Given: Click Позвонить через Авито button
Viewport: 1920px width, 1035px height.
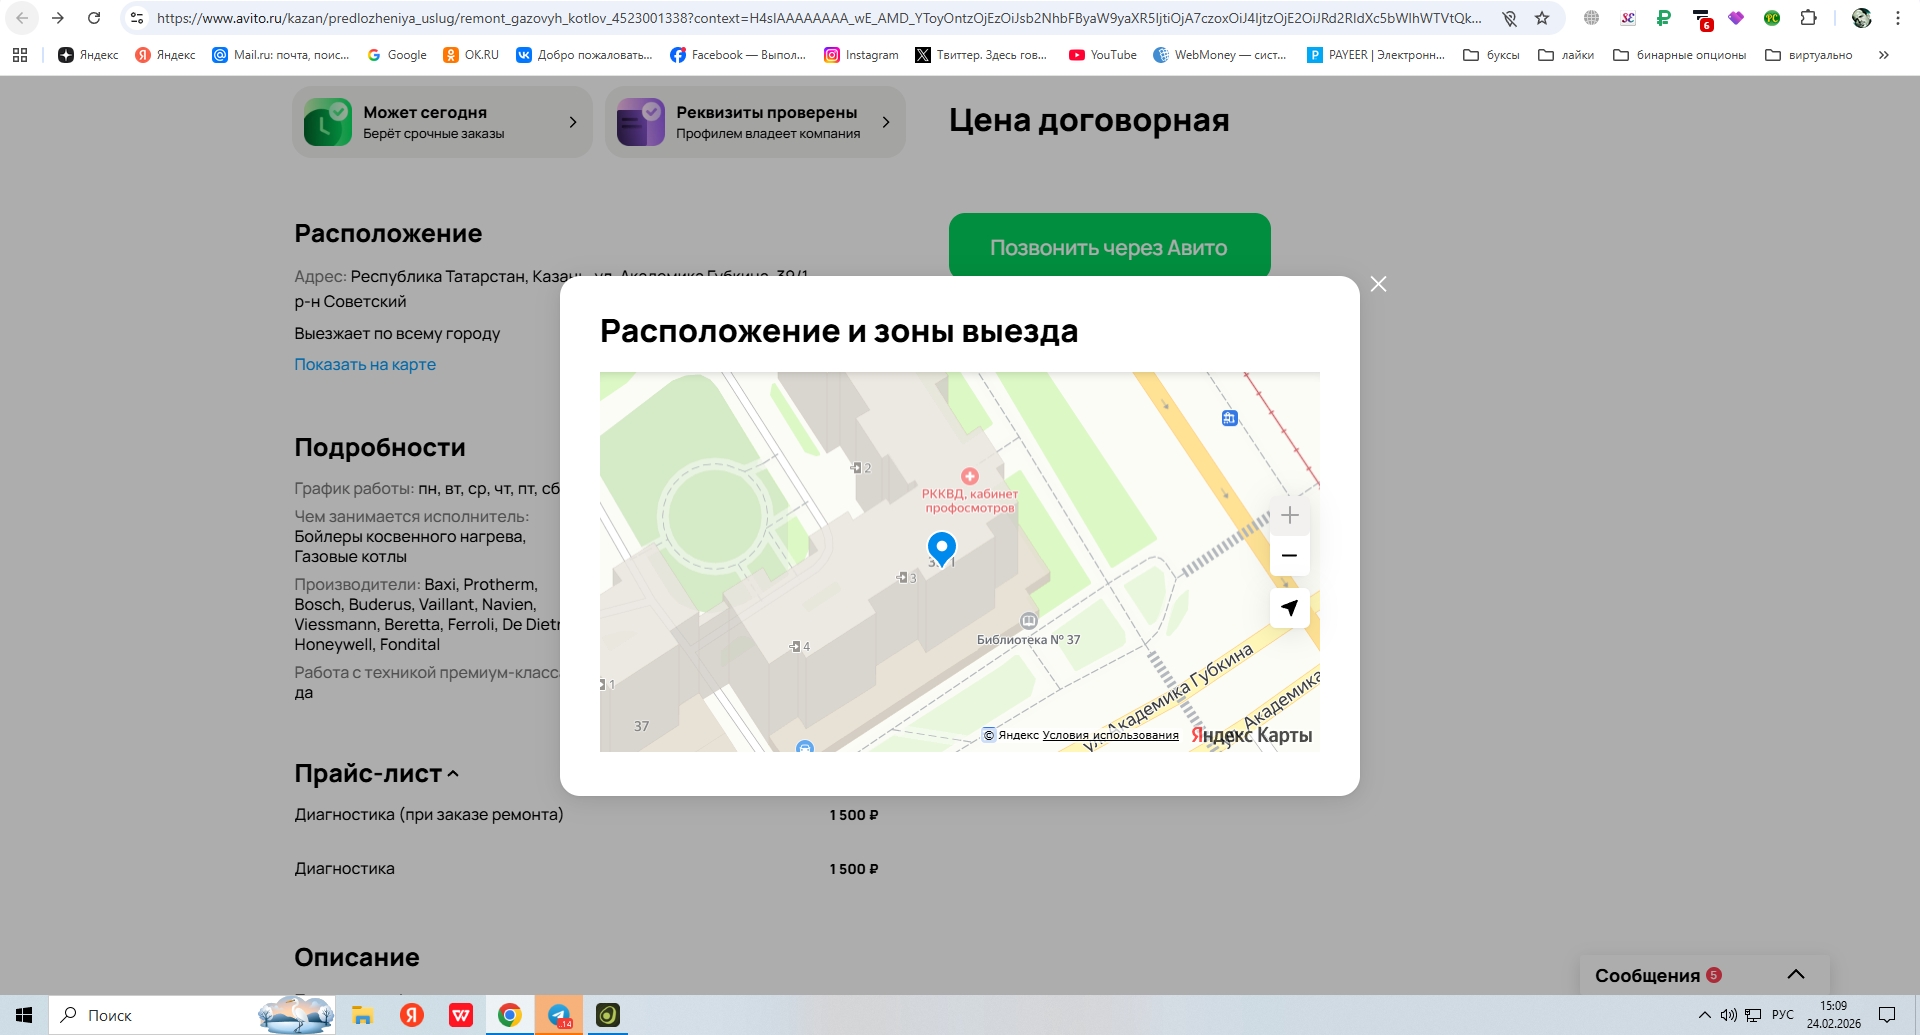Looking at the screenshot, I should (1109, 247).
